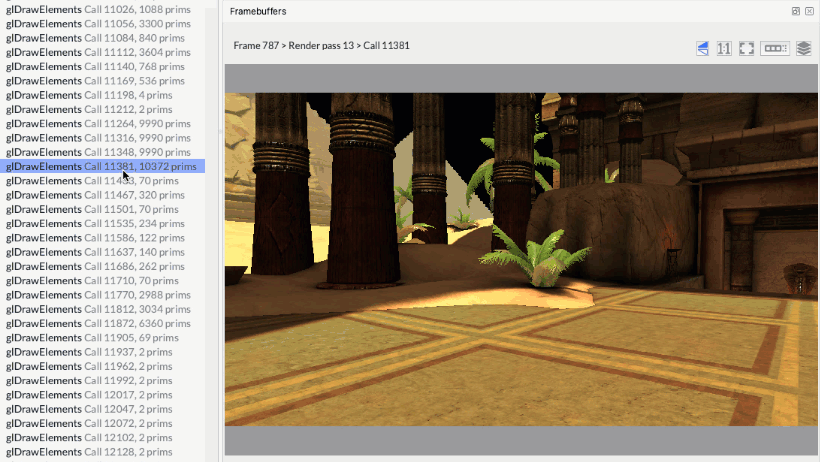Select glDrawElements Call 11992, 2 prims
The width and height of the screenshot is (820, 462).
click(x=89, y=380)
